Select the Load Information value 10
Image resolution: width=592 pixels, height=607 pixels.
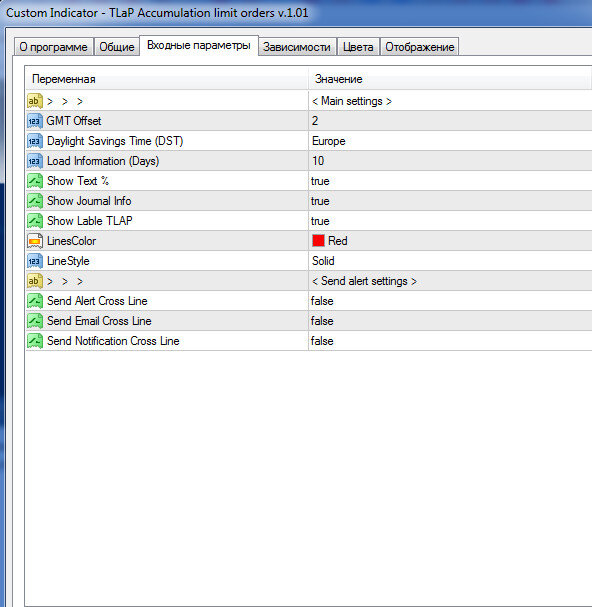pyautogui.click(x=318, y=161)
